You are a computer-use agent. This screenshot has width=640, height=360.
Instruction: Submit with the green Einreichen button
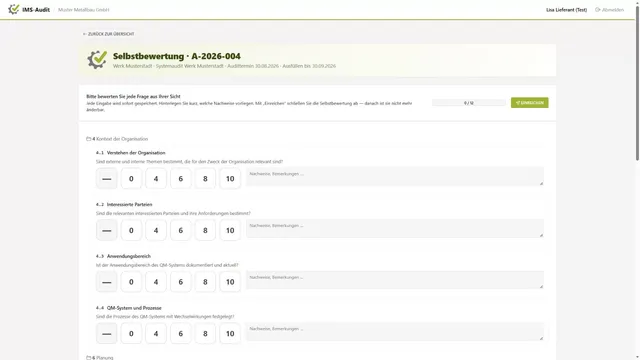(529, 103)
